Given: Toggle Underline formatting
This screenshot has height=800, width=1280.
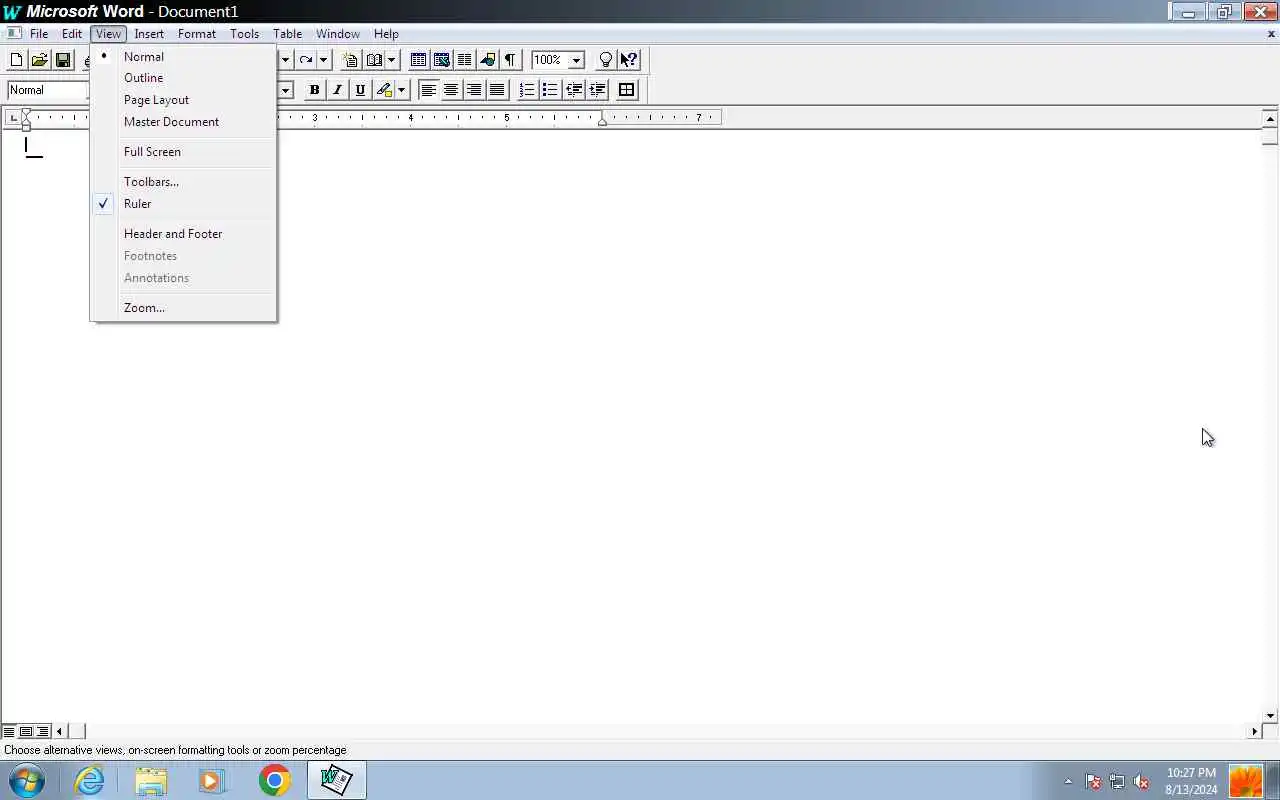Looking at the screenshot, I should click(360, 90).
